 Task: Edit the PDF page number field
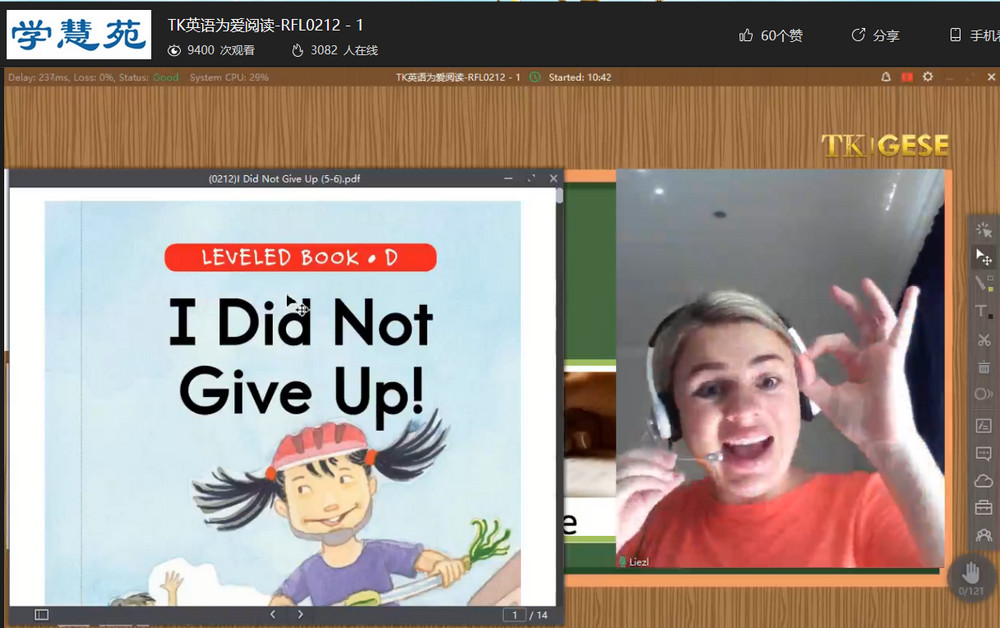click(515, 615)
